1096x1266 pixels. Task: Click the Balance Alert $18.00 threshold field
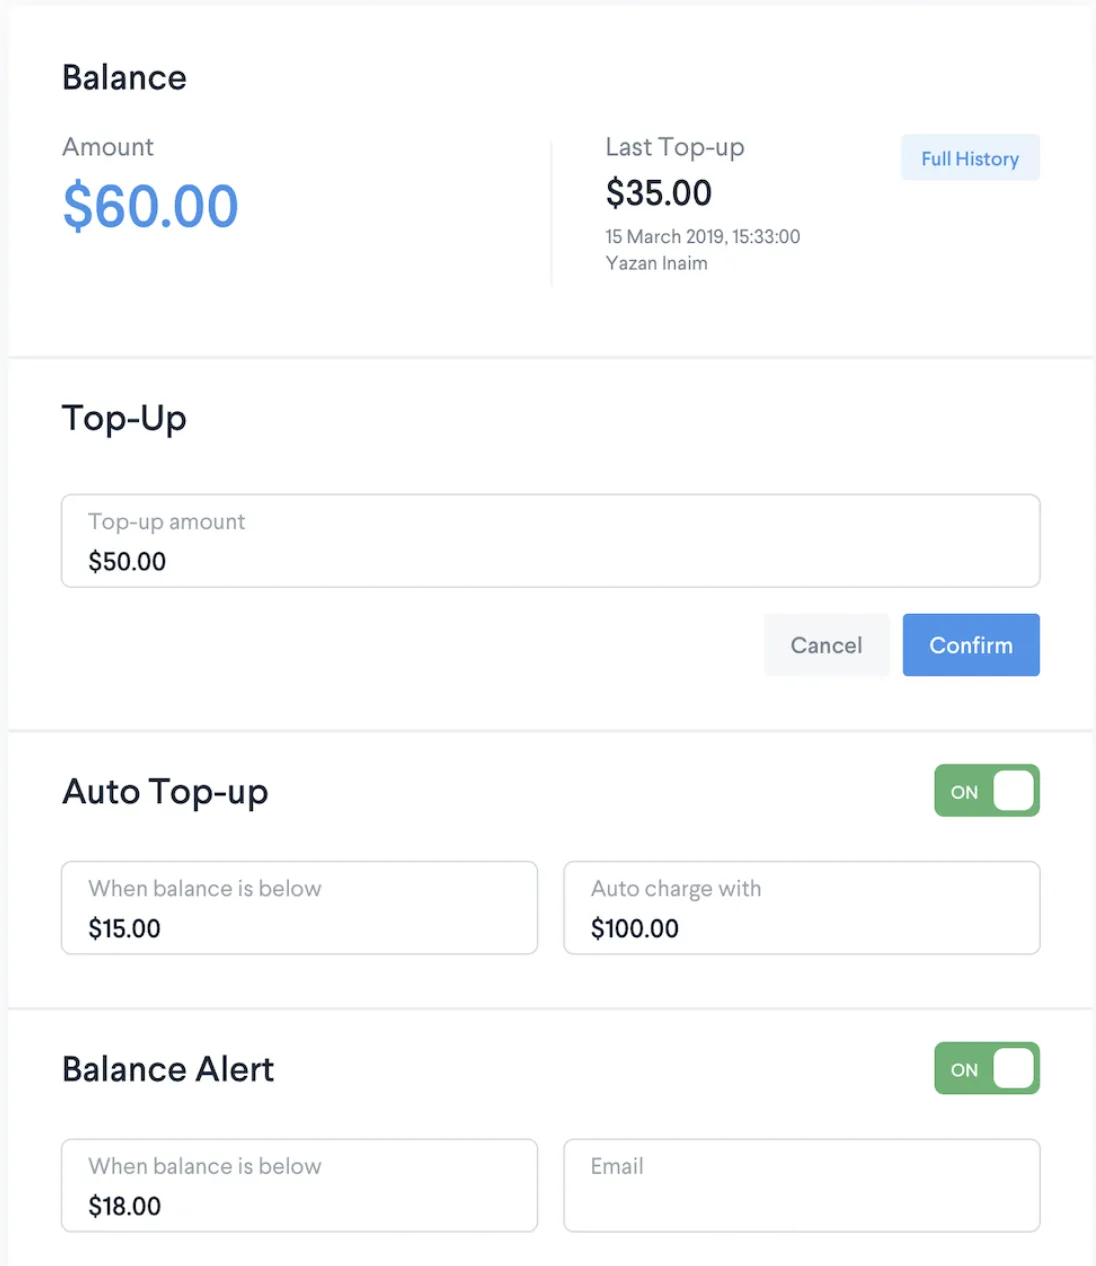[x=299, y=1186]
